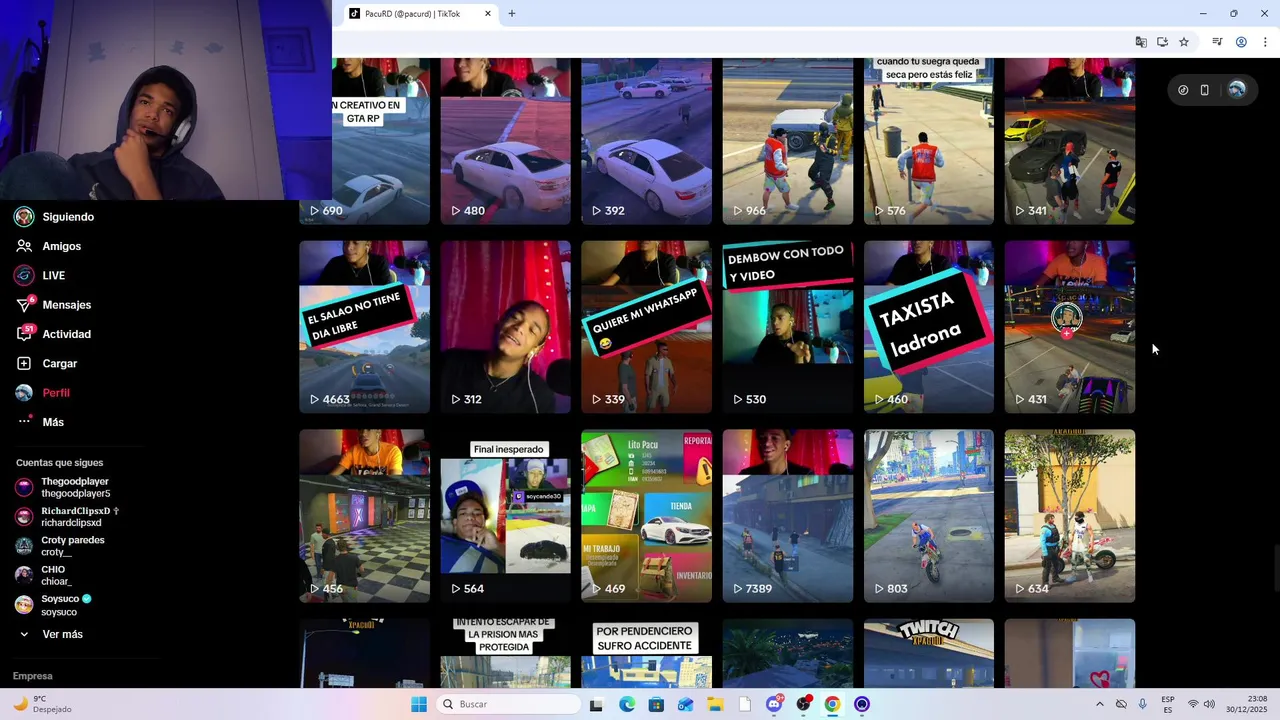The image size is (1280, 720).
Task: Open the Más menu
Action: click(x=40, y=422)
